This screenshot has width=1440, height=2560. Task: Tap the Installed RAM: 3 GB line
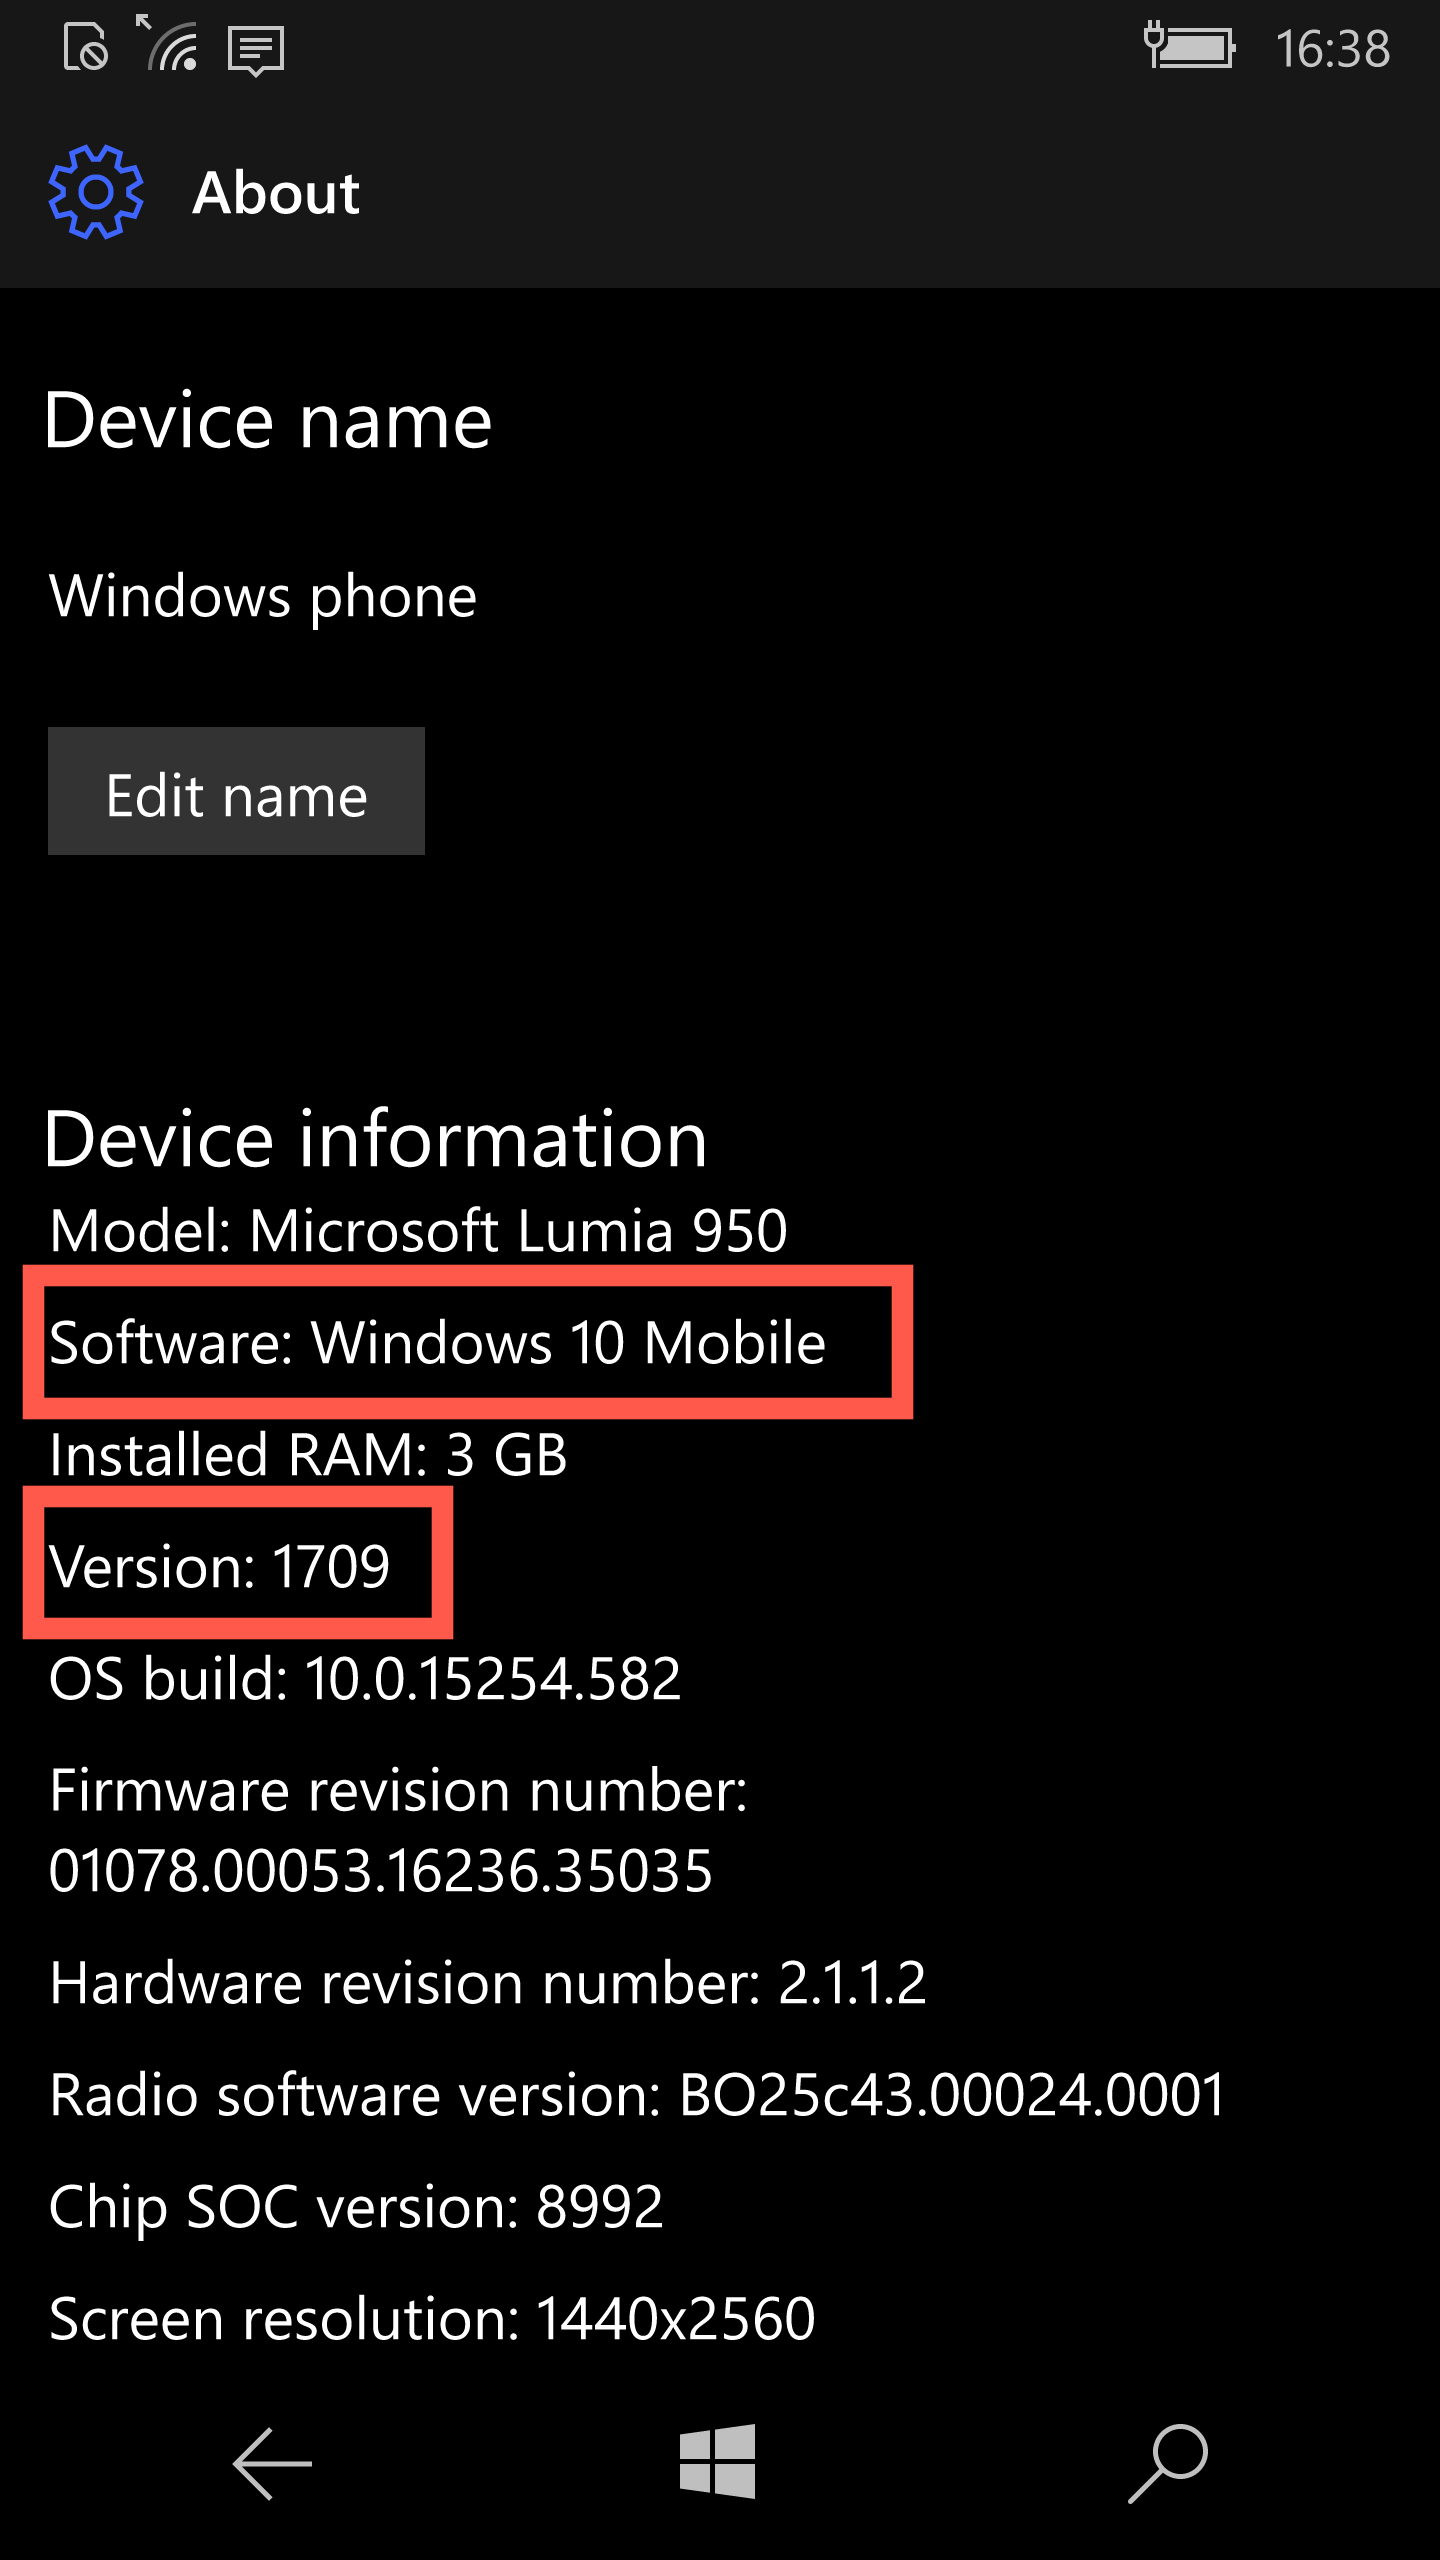[x=309, y=1454]
